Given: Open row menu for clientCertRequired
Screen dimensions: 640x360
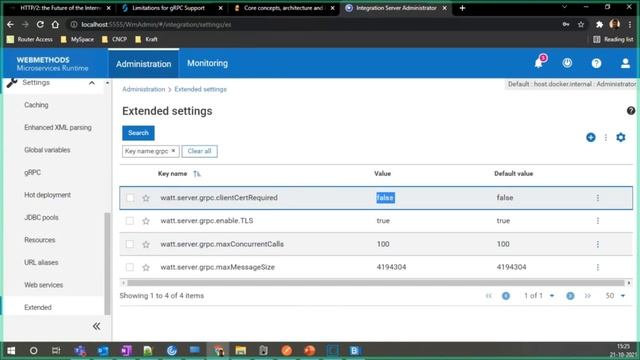Looking at the screenshot, I should pyautogui.click(x=598, y=198).
